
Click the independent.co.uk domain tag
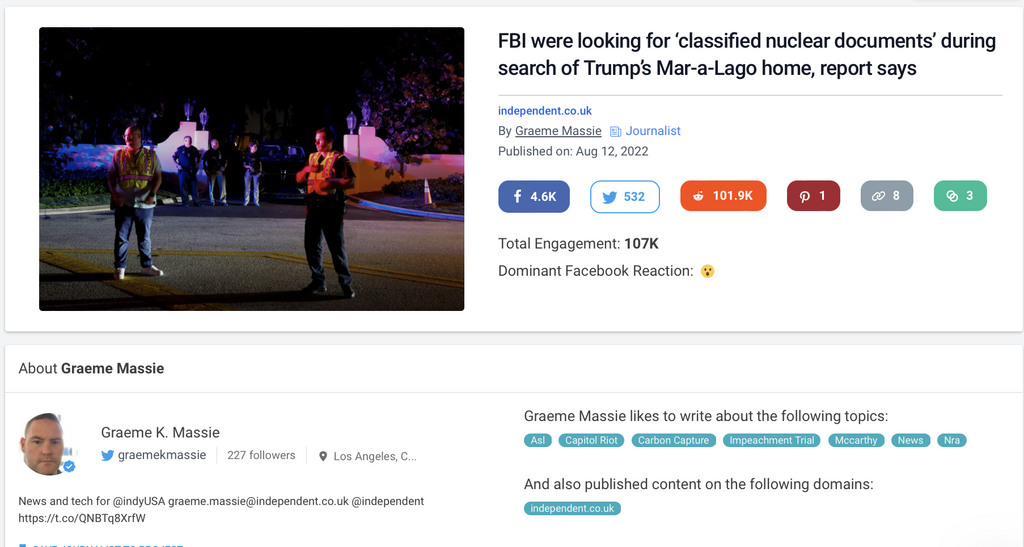tap(572, 508)
